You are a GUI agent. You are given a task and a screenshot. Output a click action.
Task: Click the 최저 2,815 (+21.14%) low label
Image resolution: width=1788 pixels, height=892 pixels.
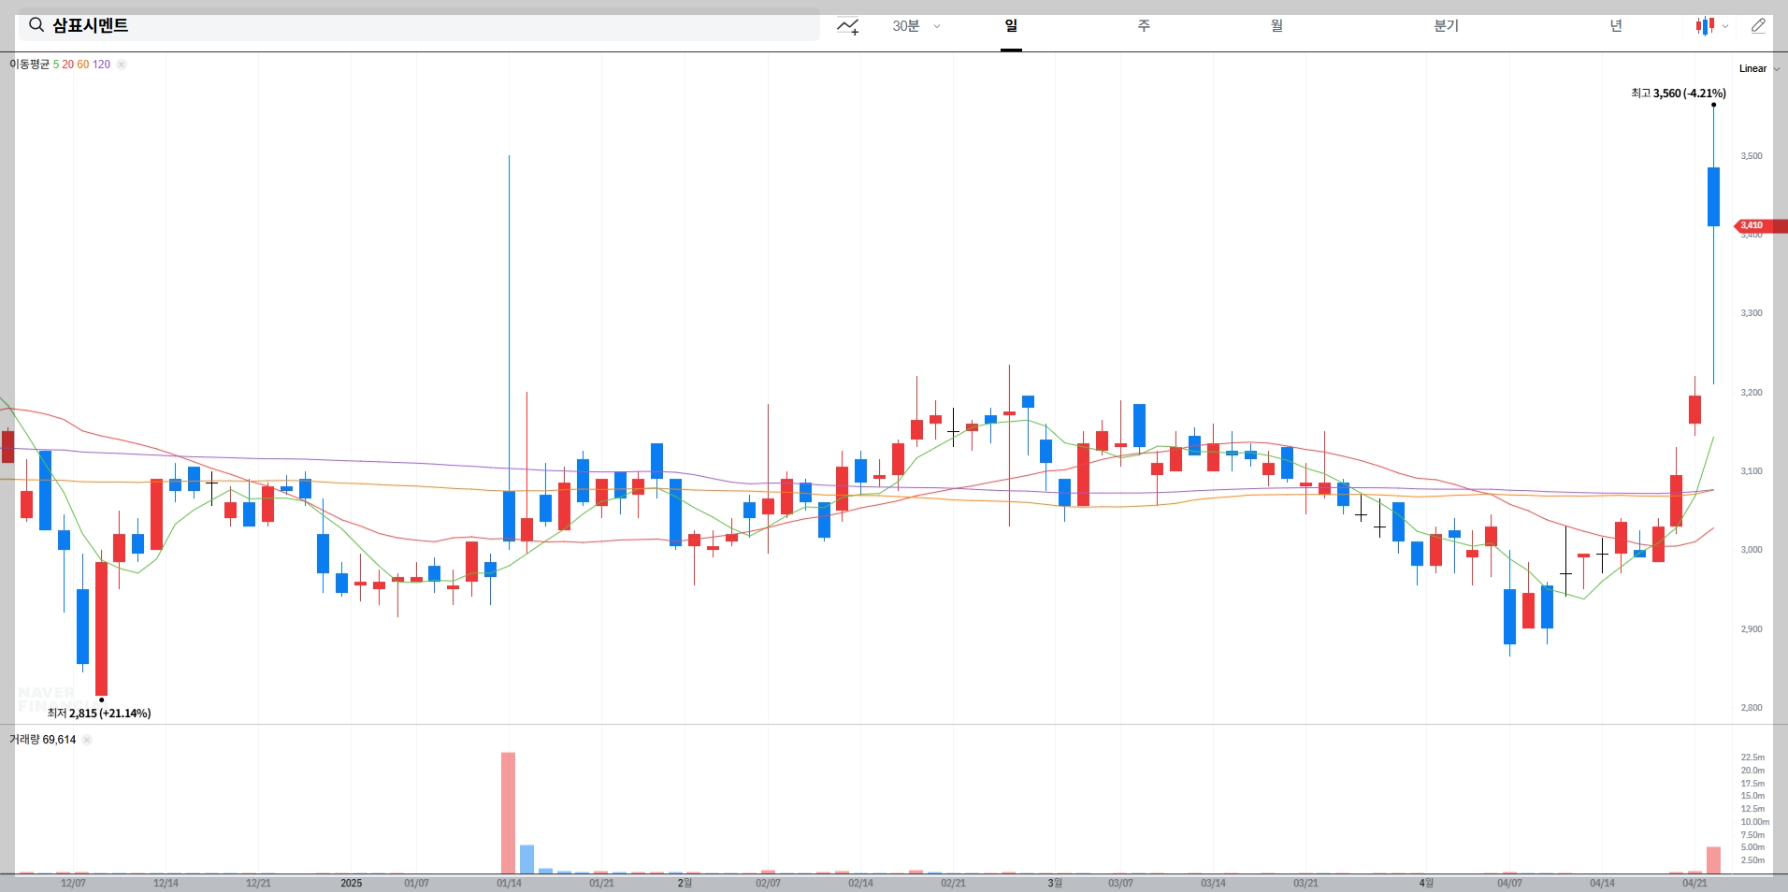point(99,713)
